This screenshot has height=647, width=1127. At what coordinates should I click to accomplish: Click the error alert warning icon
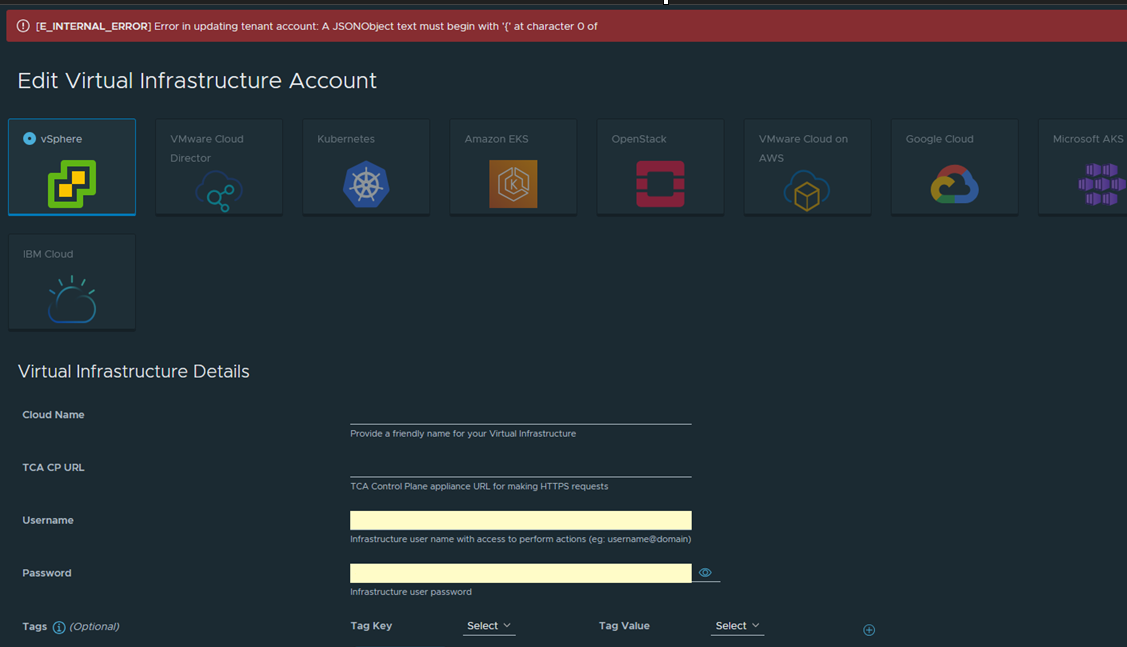point(23,26)
